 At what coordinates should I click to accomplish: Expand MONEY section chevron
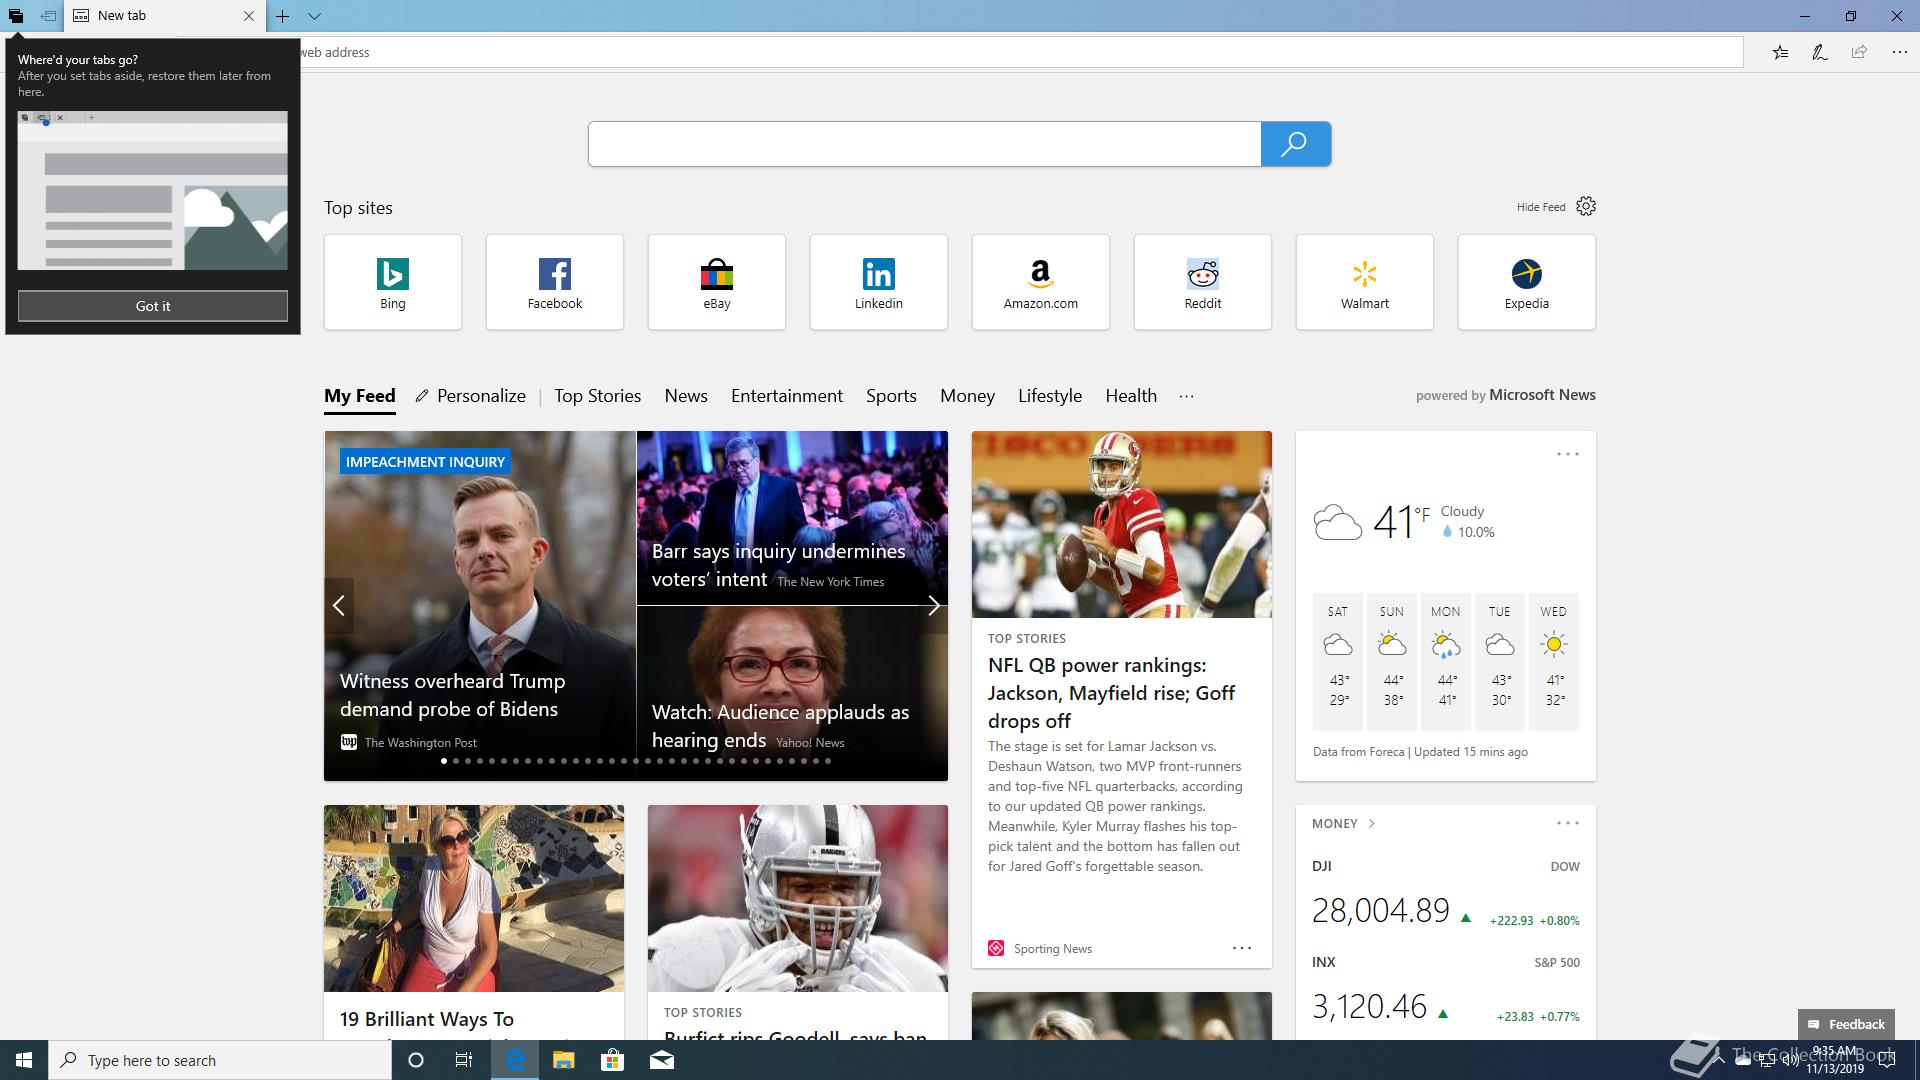(1371, 824)
